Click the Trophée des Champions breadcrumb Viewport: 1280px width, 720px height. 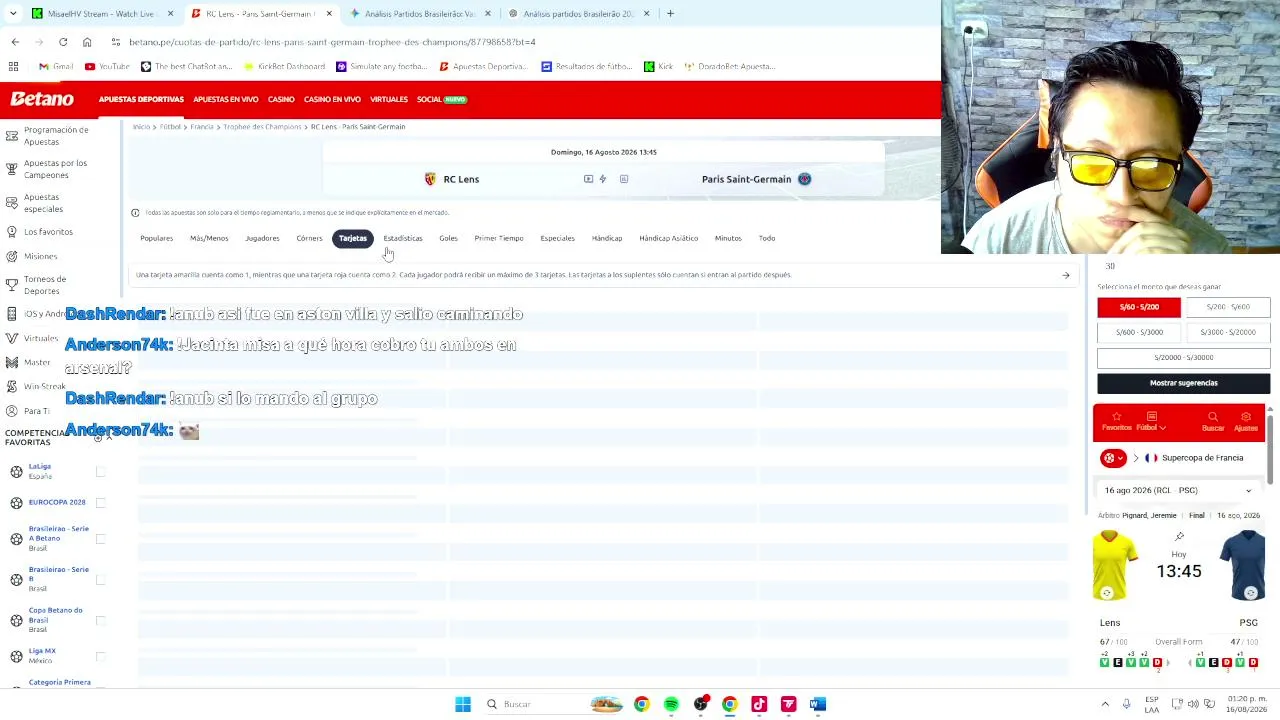pyautogui.click(x=262, y=127)
